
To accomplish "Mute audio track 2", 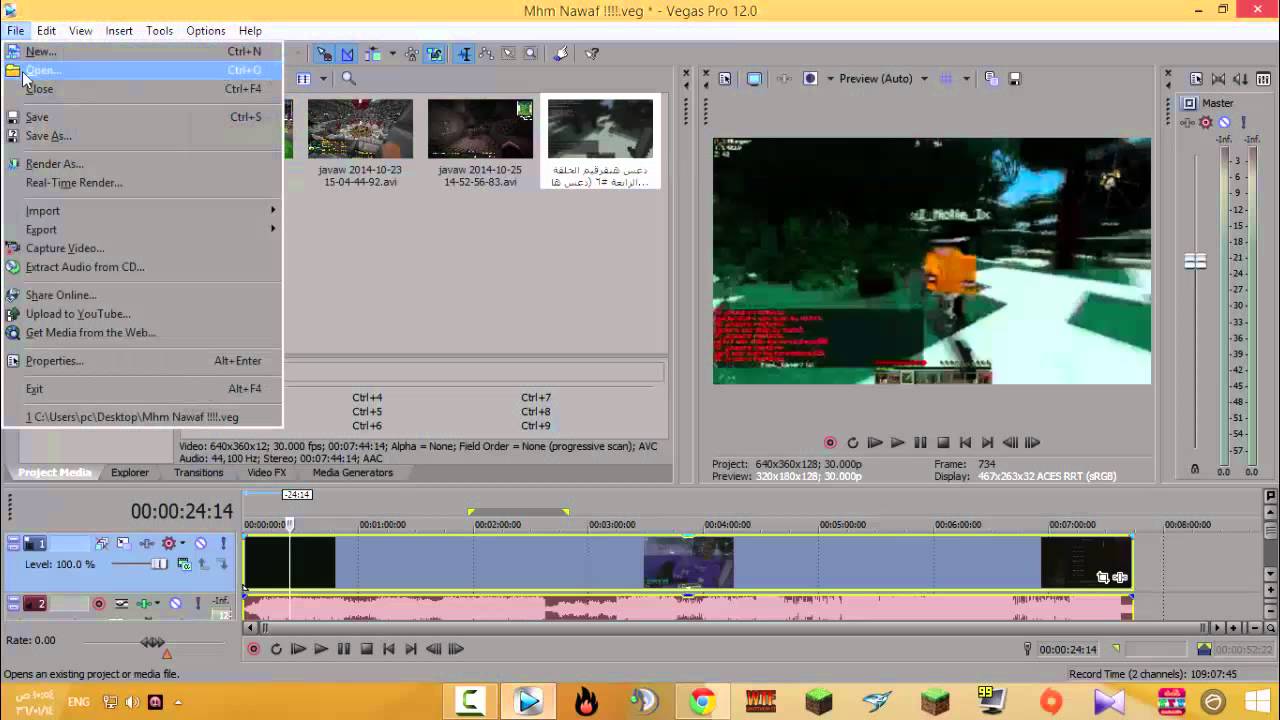I will 175,603.
